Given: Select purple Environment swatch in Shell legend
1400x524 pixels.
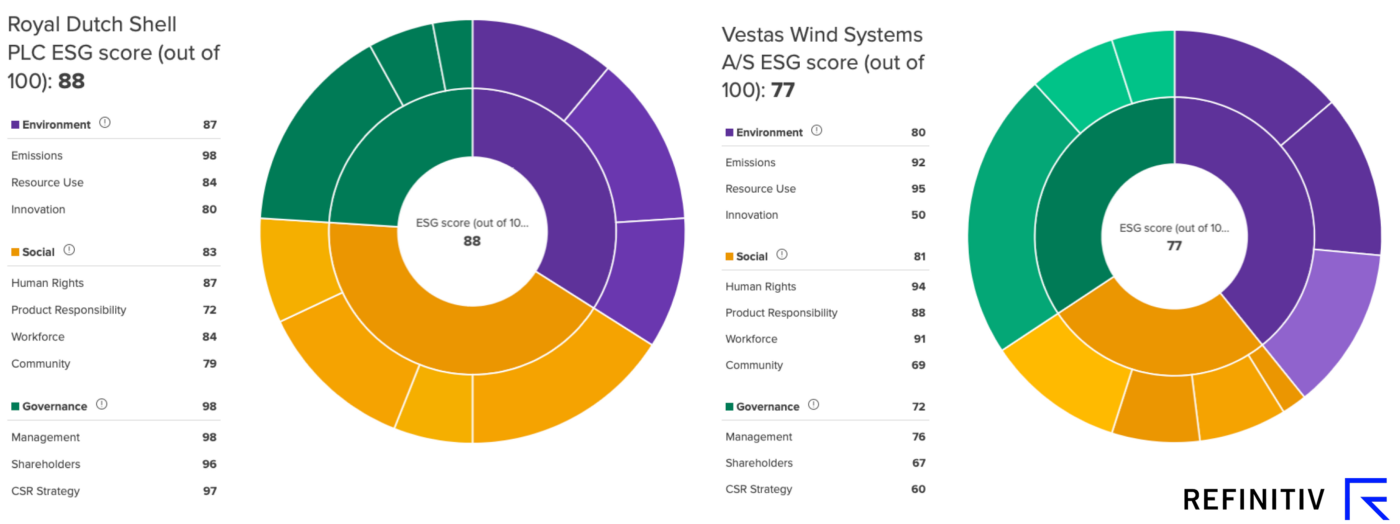Looking at the screenshot, I should [x=15, y=125].
